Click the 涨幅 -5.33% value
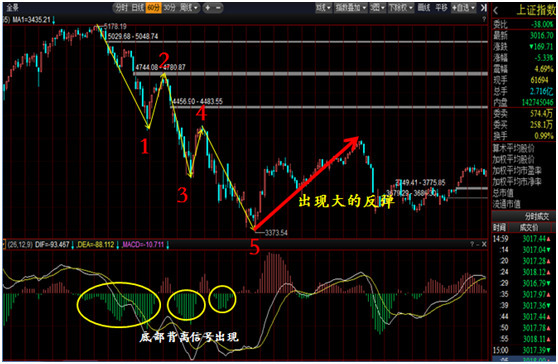The height and width of the screenshot is (364, 558). 544,57
